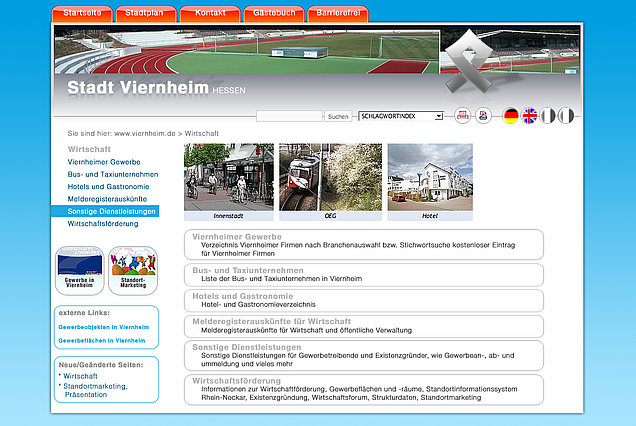Open the Viernheimer Gewerbe content heading
Image resolution: width=636 pixels, height=426 pixels.
click(x=237, y=237)
